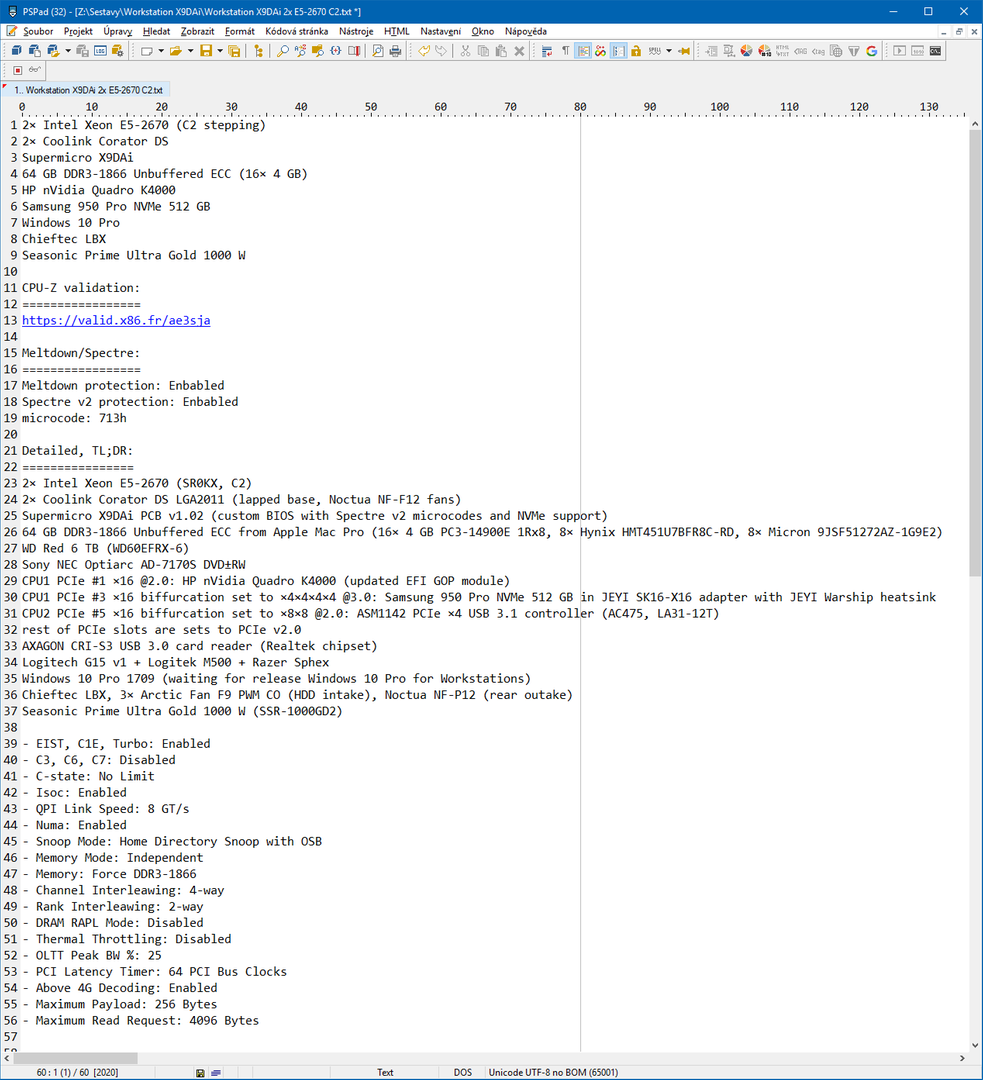
Task: Open the Soubor menu
Action: pos(38,31)
